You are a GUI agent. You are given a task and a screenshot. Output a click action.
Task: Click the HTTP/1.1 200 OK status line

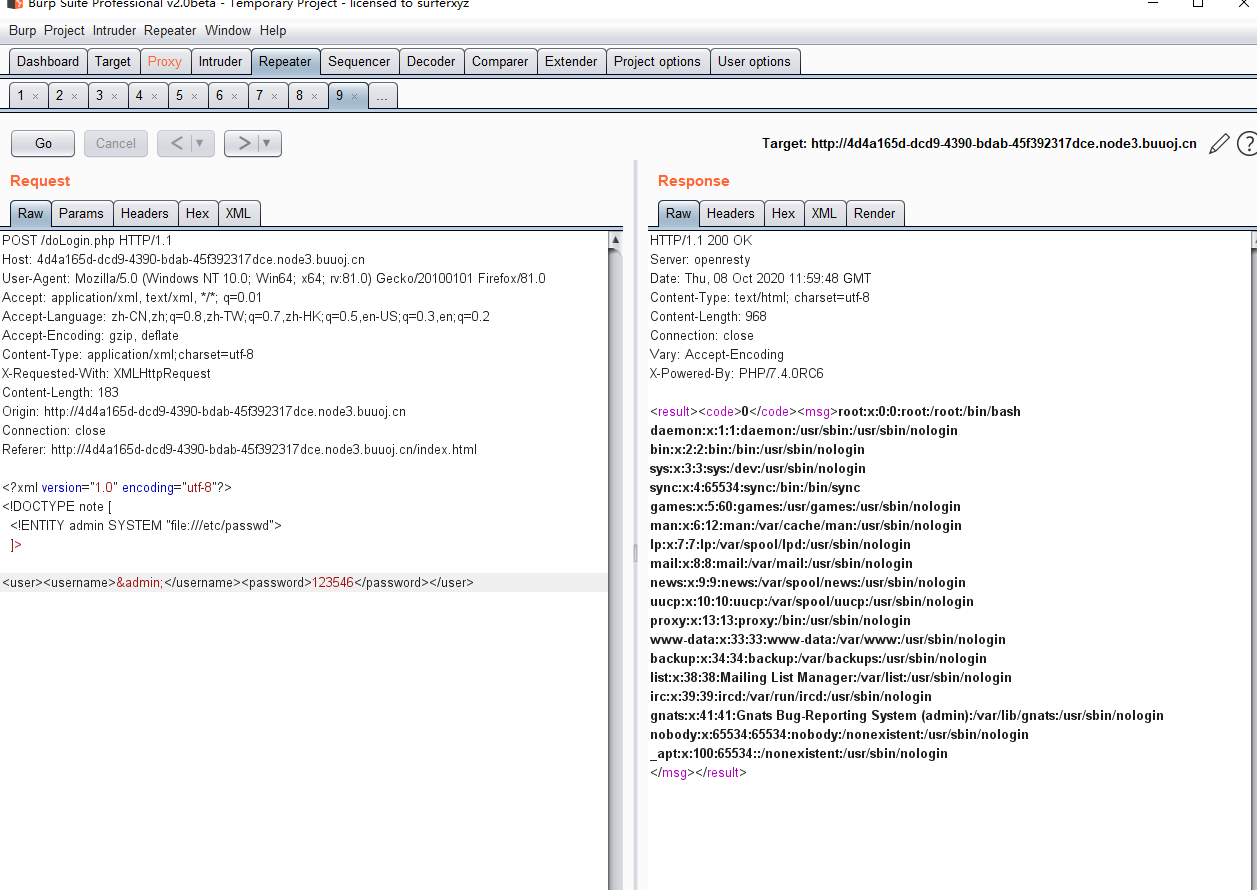pos(701,241)
